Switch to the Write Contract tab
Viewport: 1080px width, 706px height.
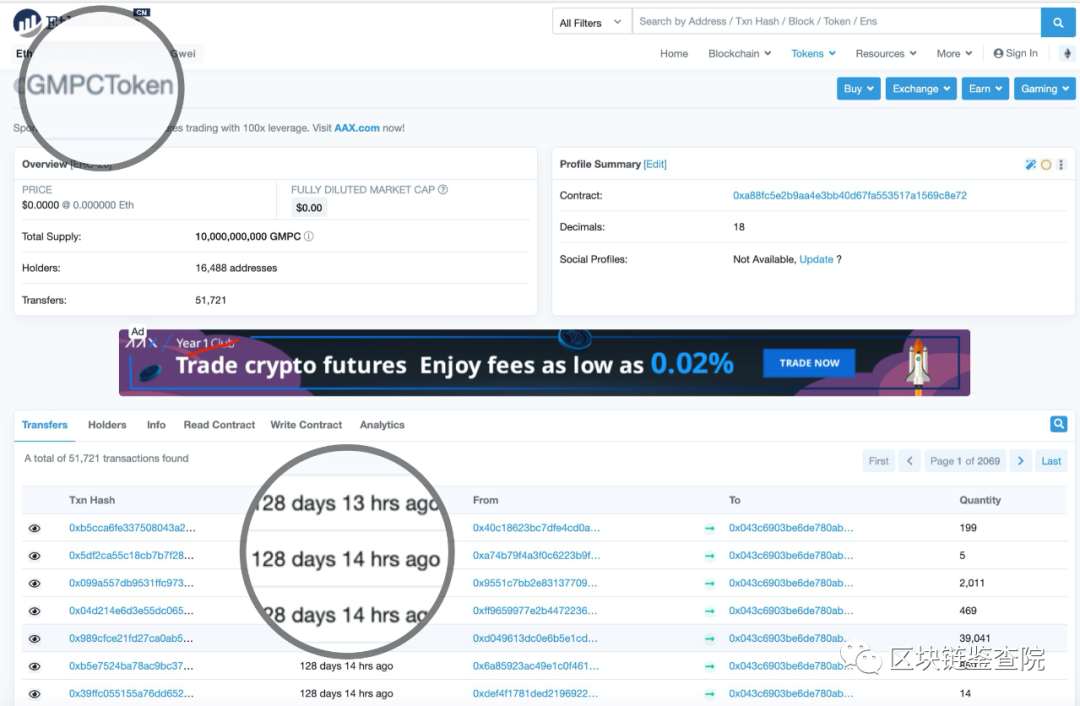(306, 425)
